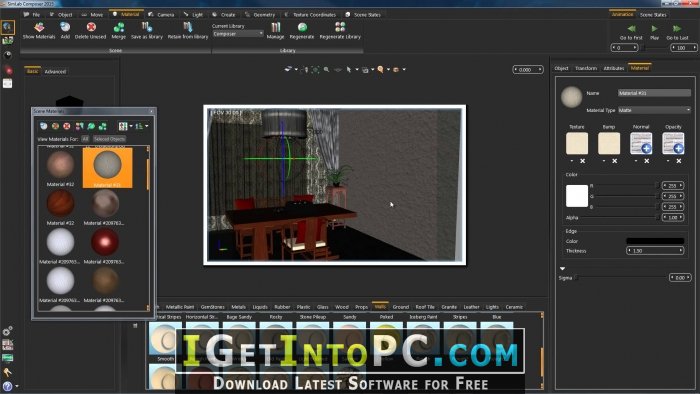Click Save as Library icon

pos(147,27)
